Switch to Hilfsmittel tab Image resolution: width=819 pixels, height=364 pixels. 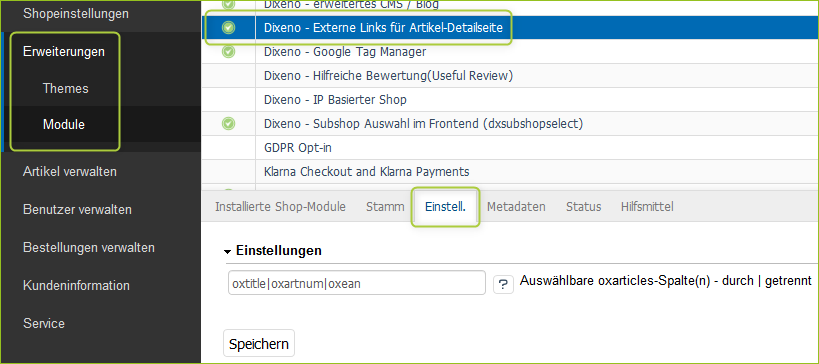point(647,207)
